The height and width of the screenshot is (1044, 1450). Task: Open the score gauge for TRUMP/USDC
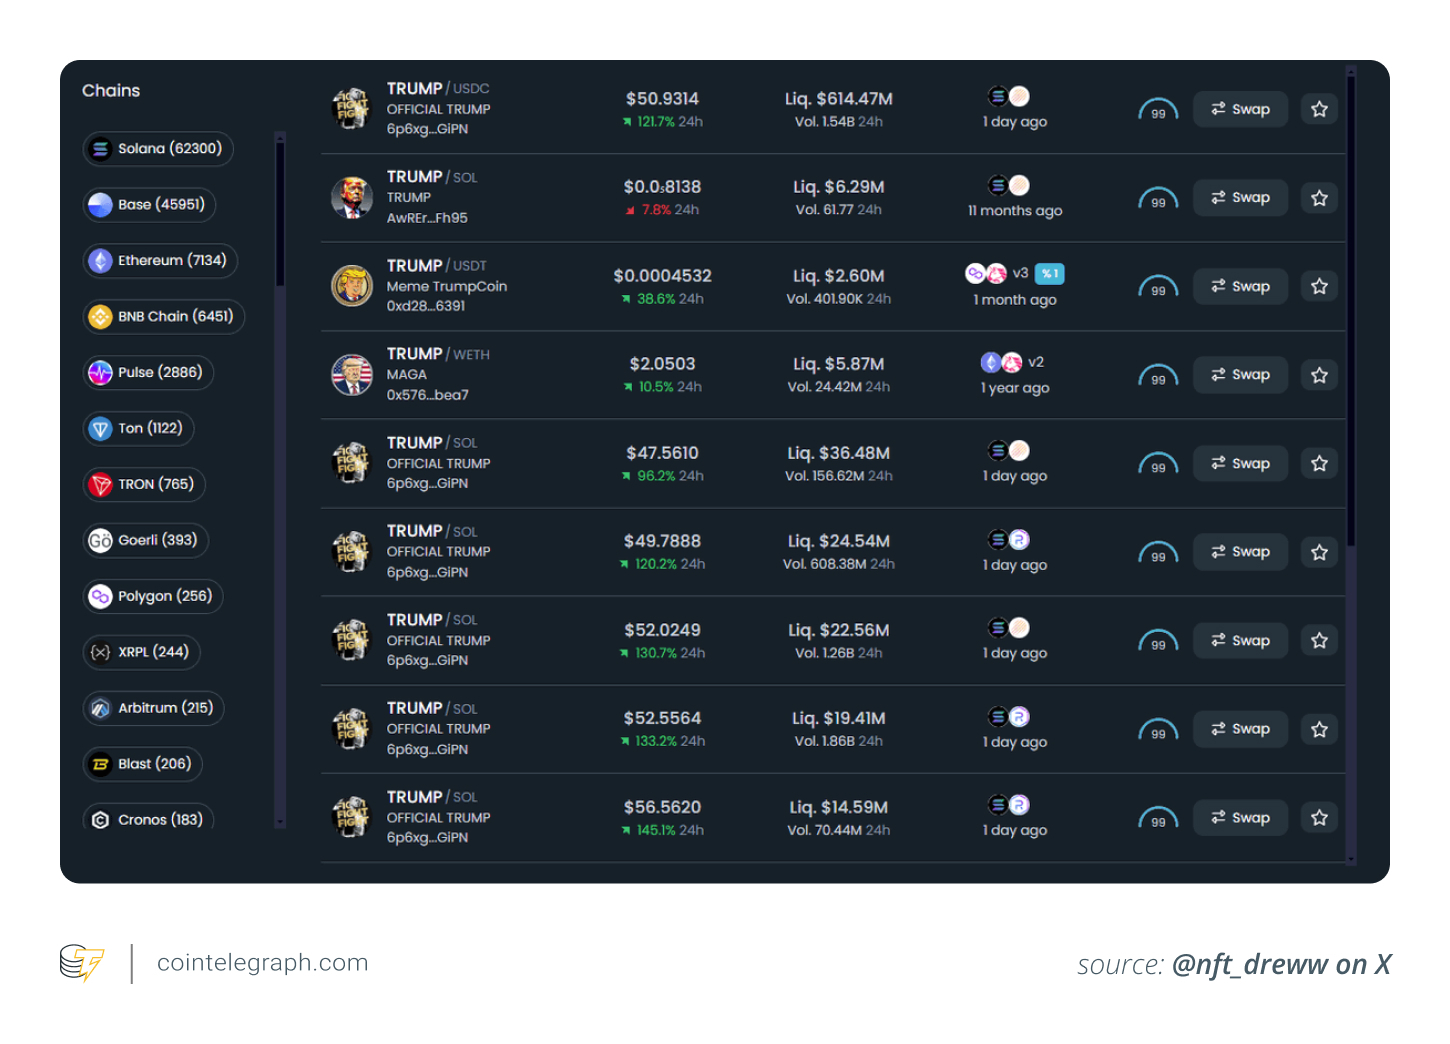(1158, 110)
